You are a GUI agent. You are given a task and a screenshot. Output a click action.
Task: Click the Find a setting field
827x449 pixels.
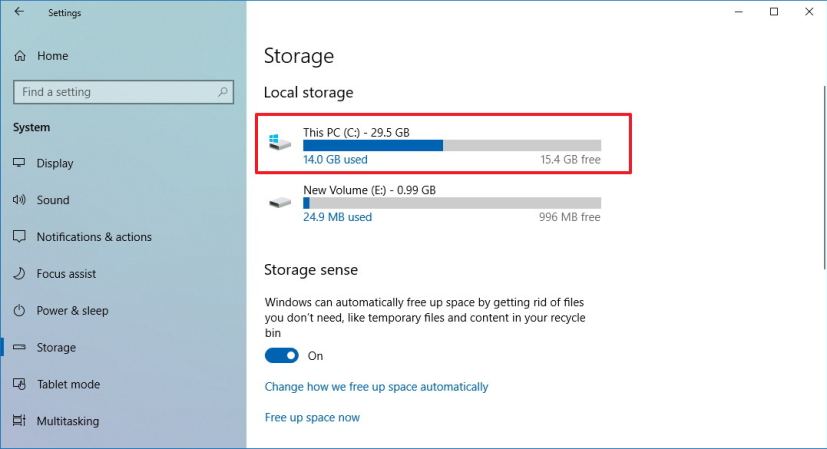[x=123, y=92]
